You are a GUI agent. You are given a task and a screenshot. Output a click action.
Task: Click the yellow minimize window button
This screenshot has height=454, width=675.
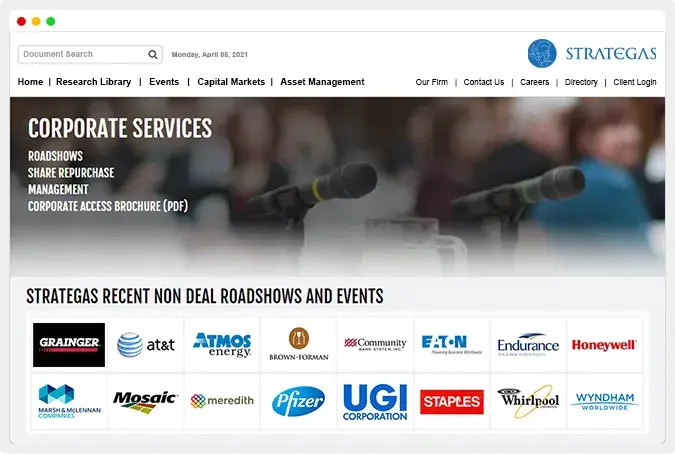point(36,21)
